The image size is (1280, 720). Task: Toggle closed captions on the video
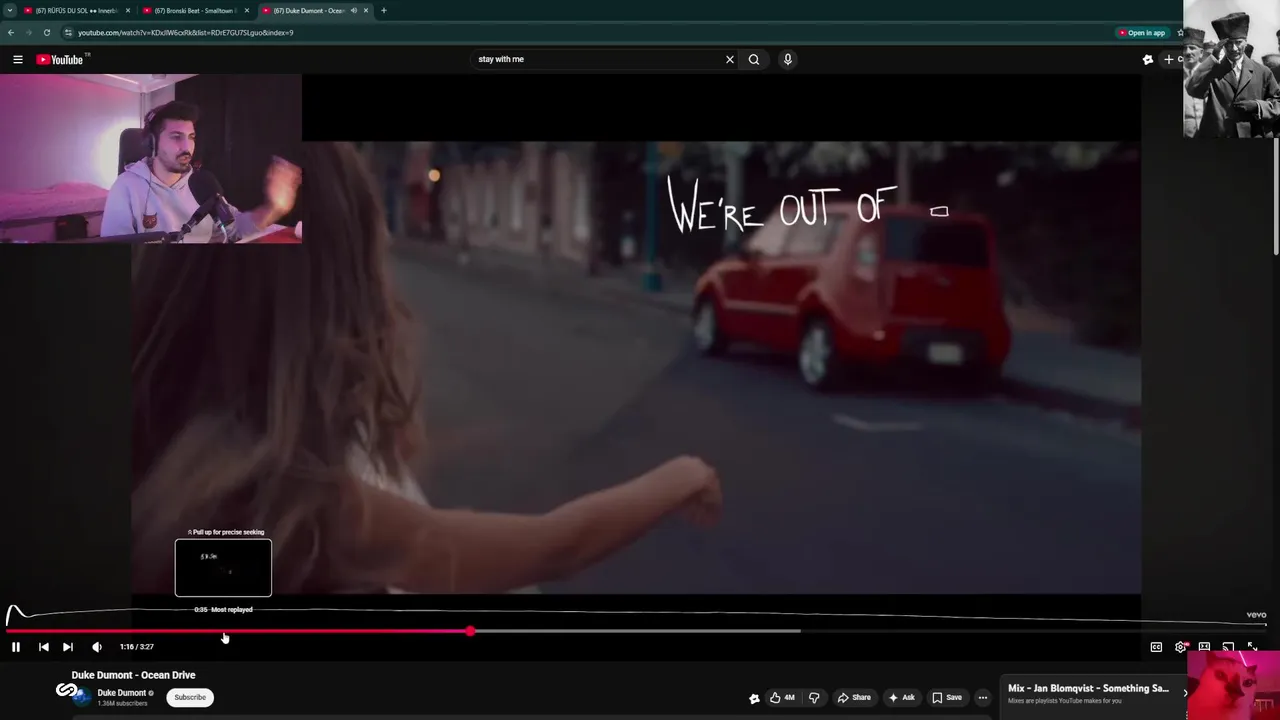pyautogui.click(x=1156, y=647)
